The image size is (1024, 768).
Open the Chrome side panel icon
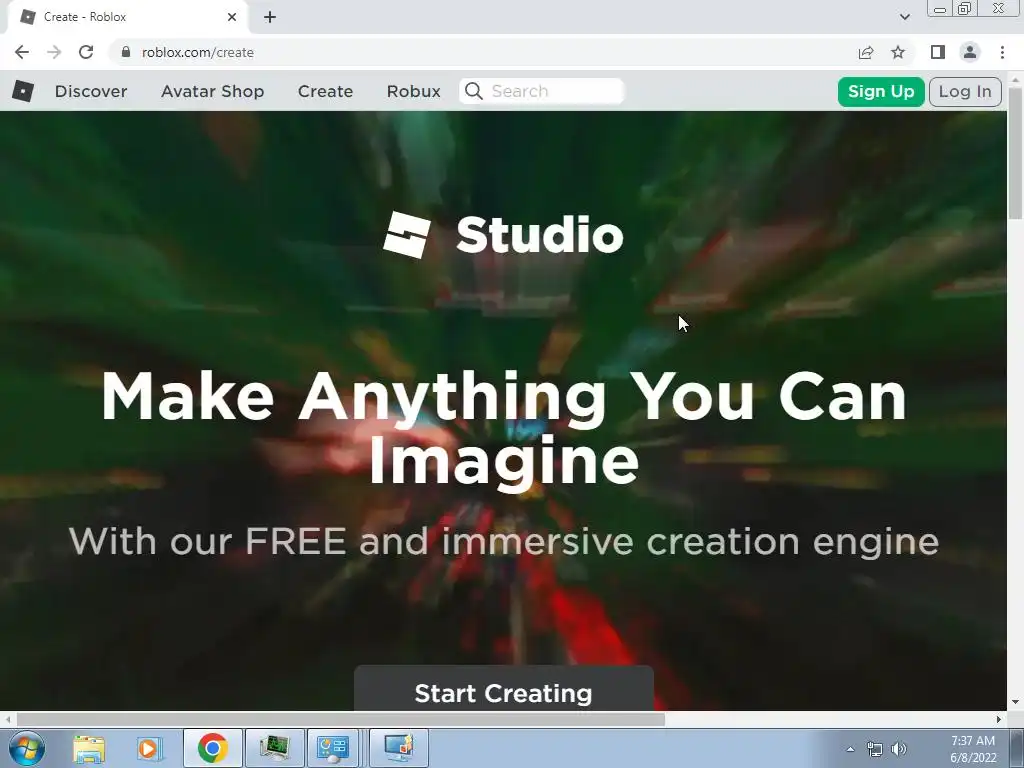[x=938, y=52]
